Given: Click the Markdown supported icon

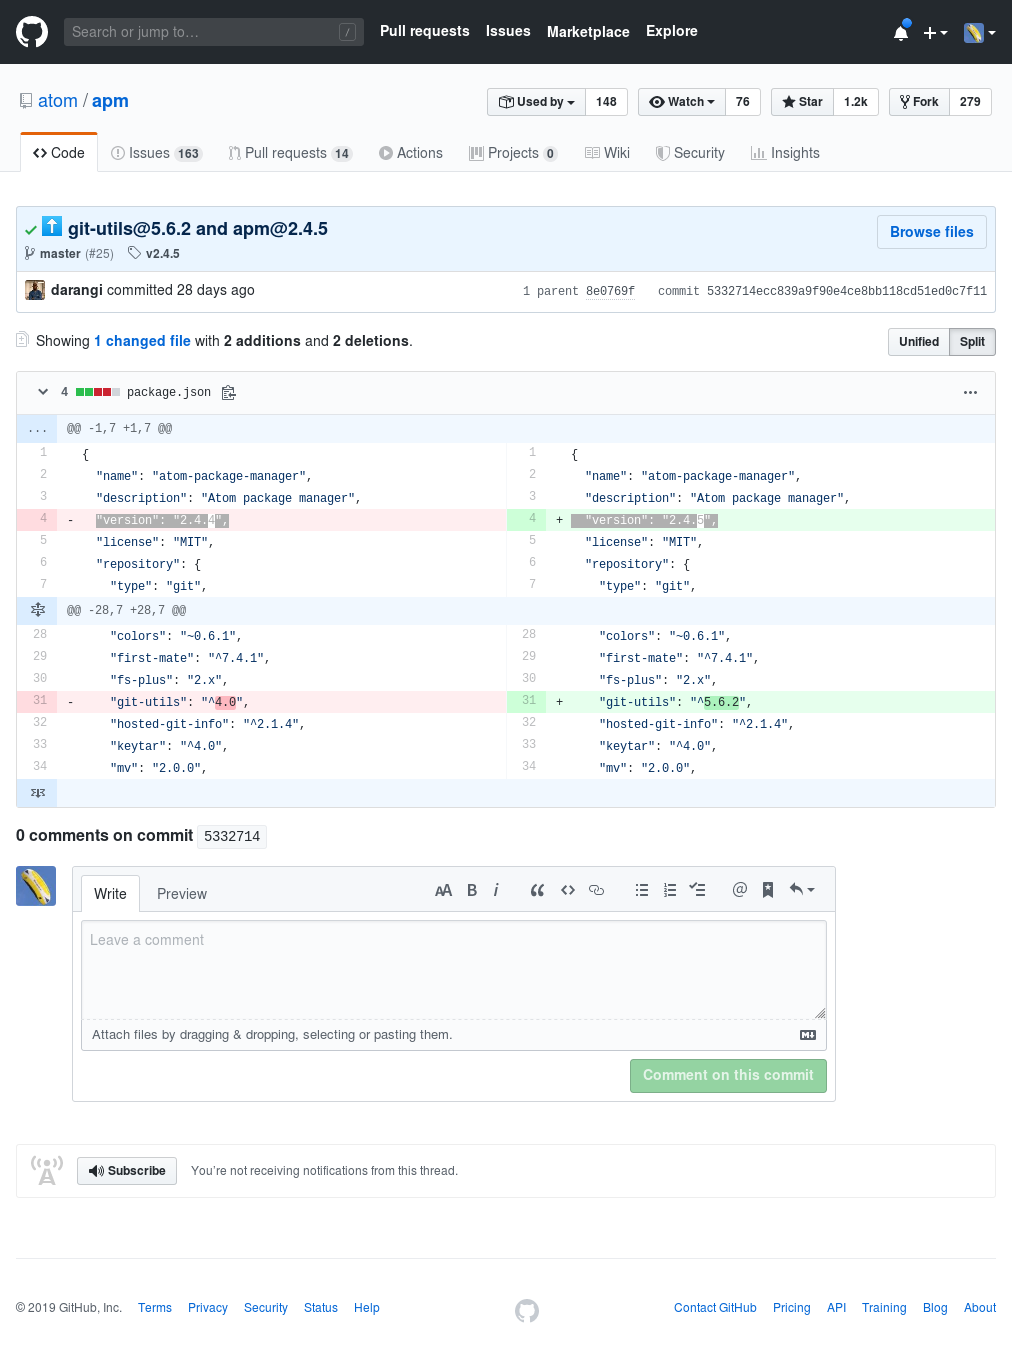Looking at the screenshot, I should click(x=808, y=1035).
